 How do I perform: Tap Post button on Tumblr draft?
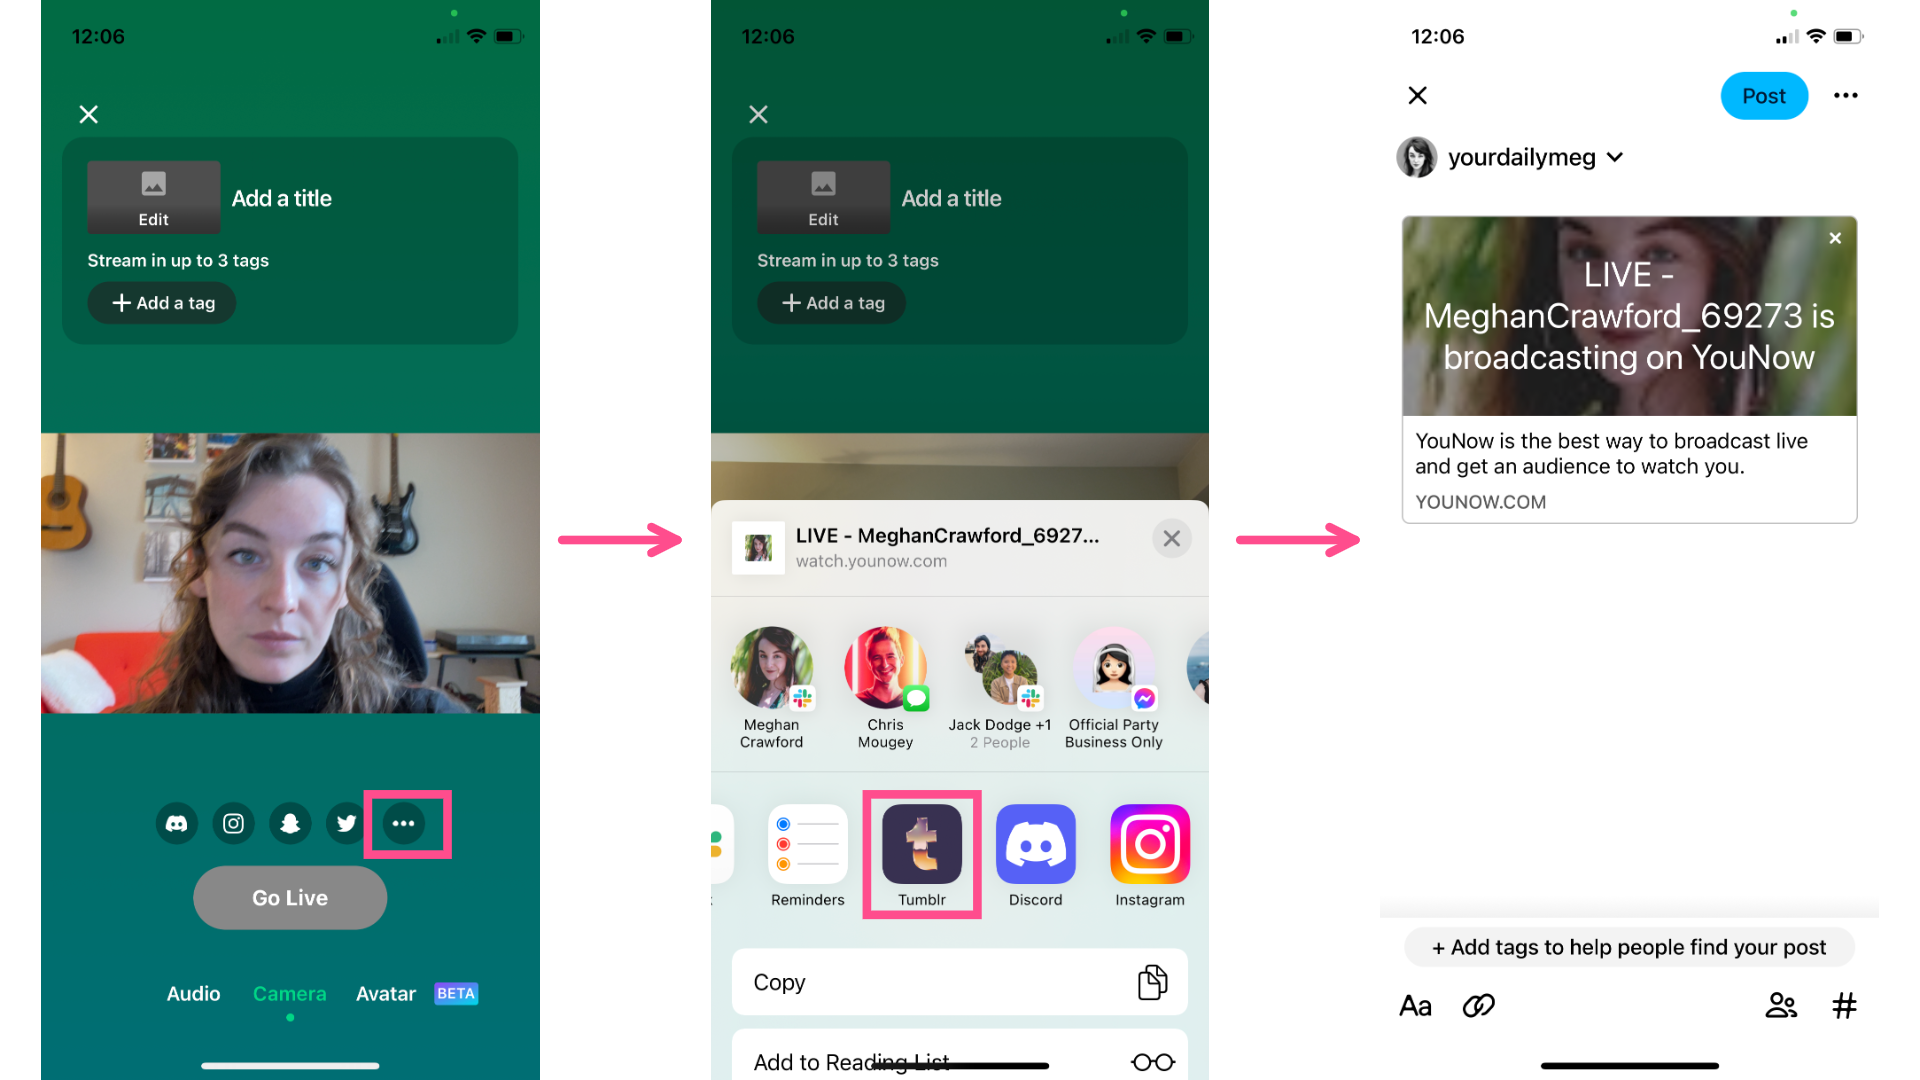pos(1763,95)
